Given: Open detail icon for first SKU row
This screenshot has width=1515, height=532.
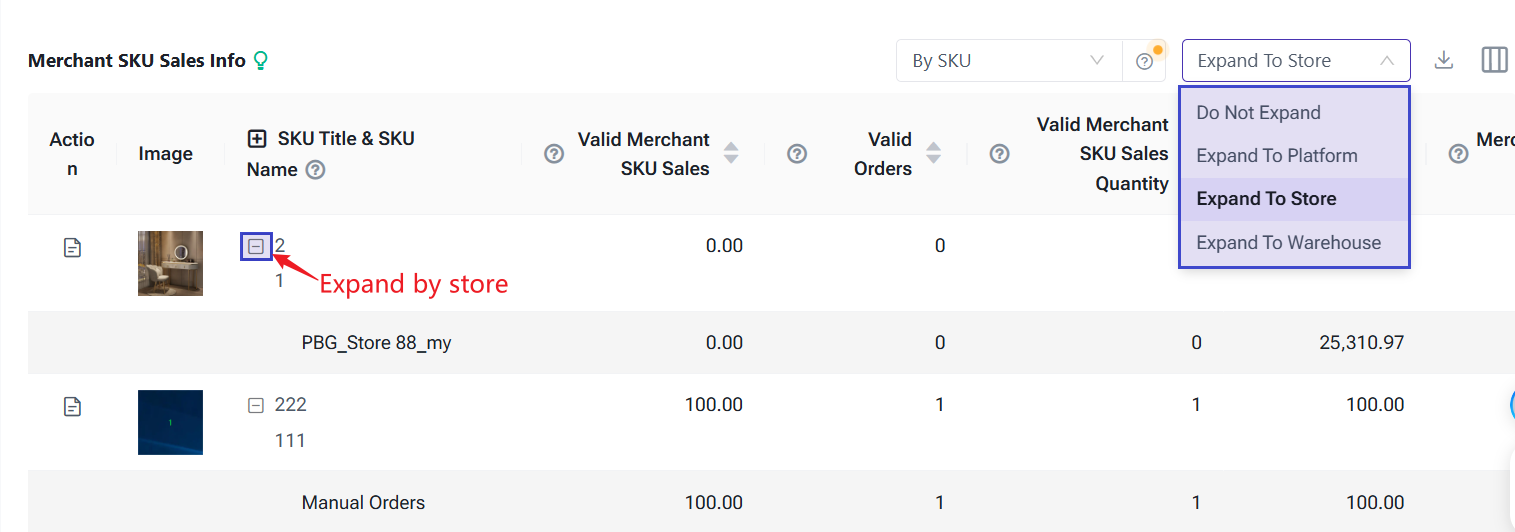Looking at the screenshot, I should click(72, 247).
